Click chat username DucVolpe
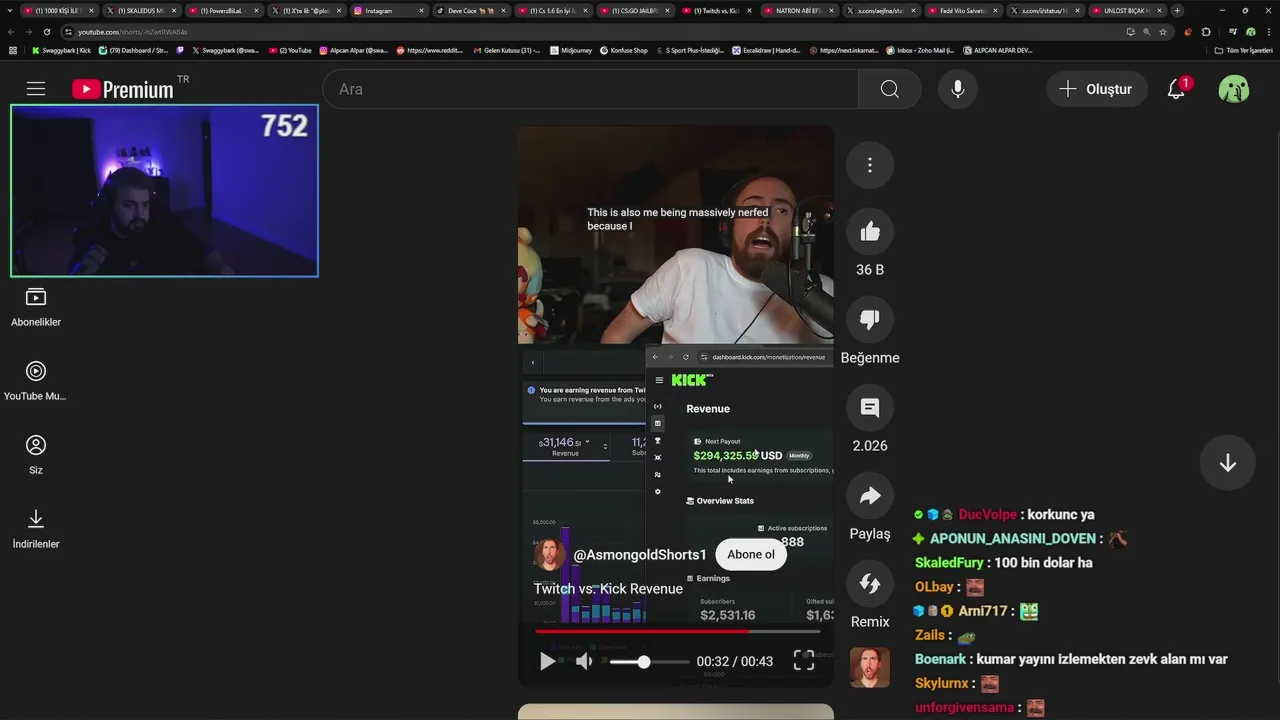 point(987,515)
